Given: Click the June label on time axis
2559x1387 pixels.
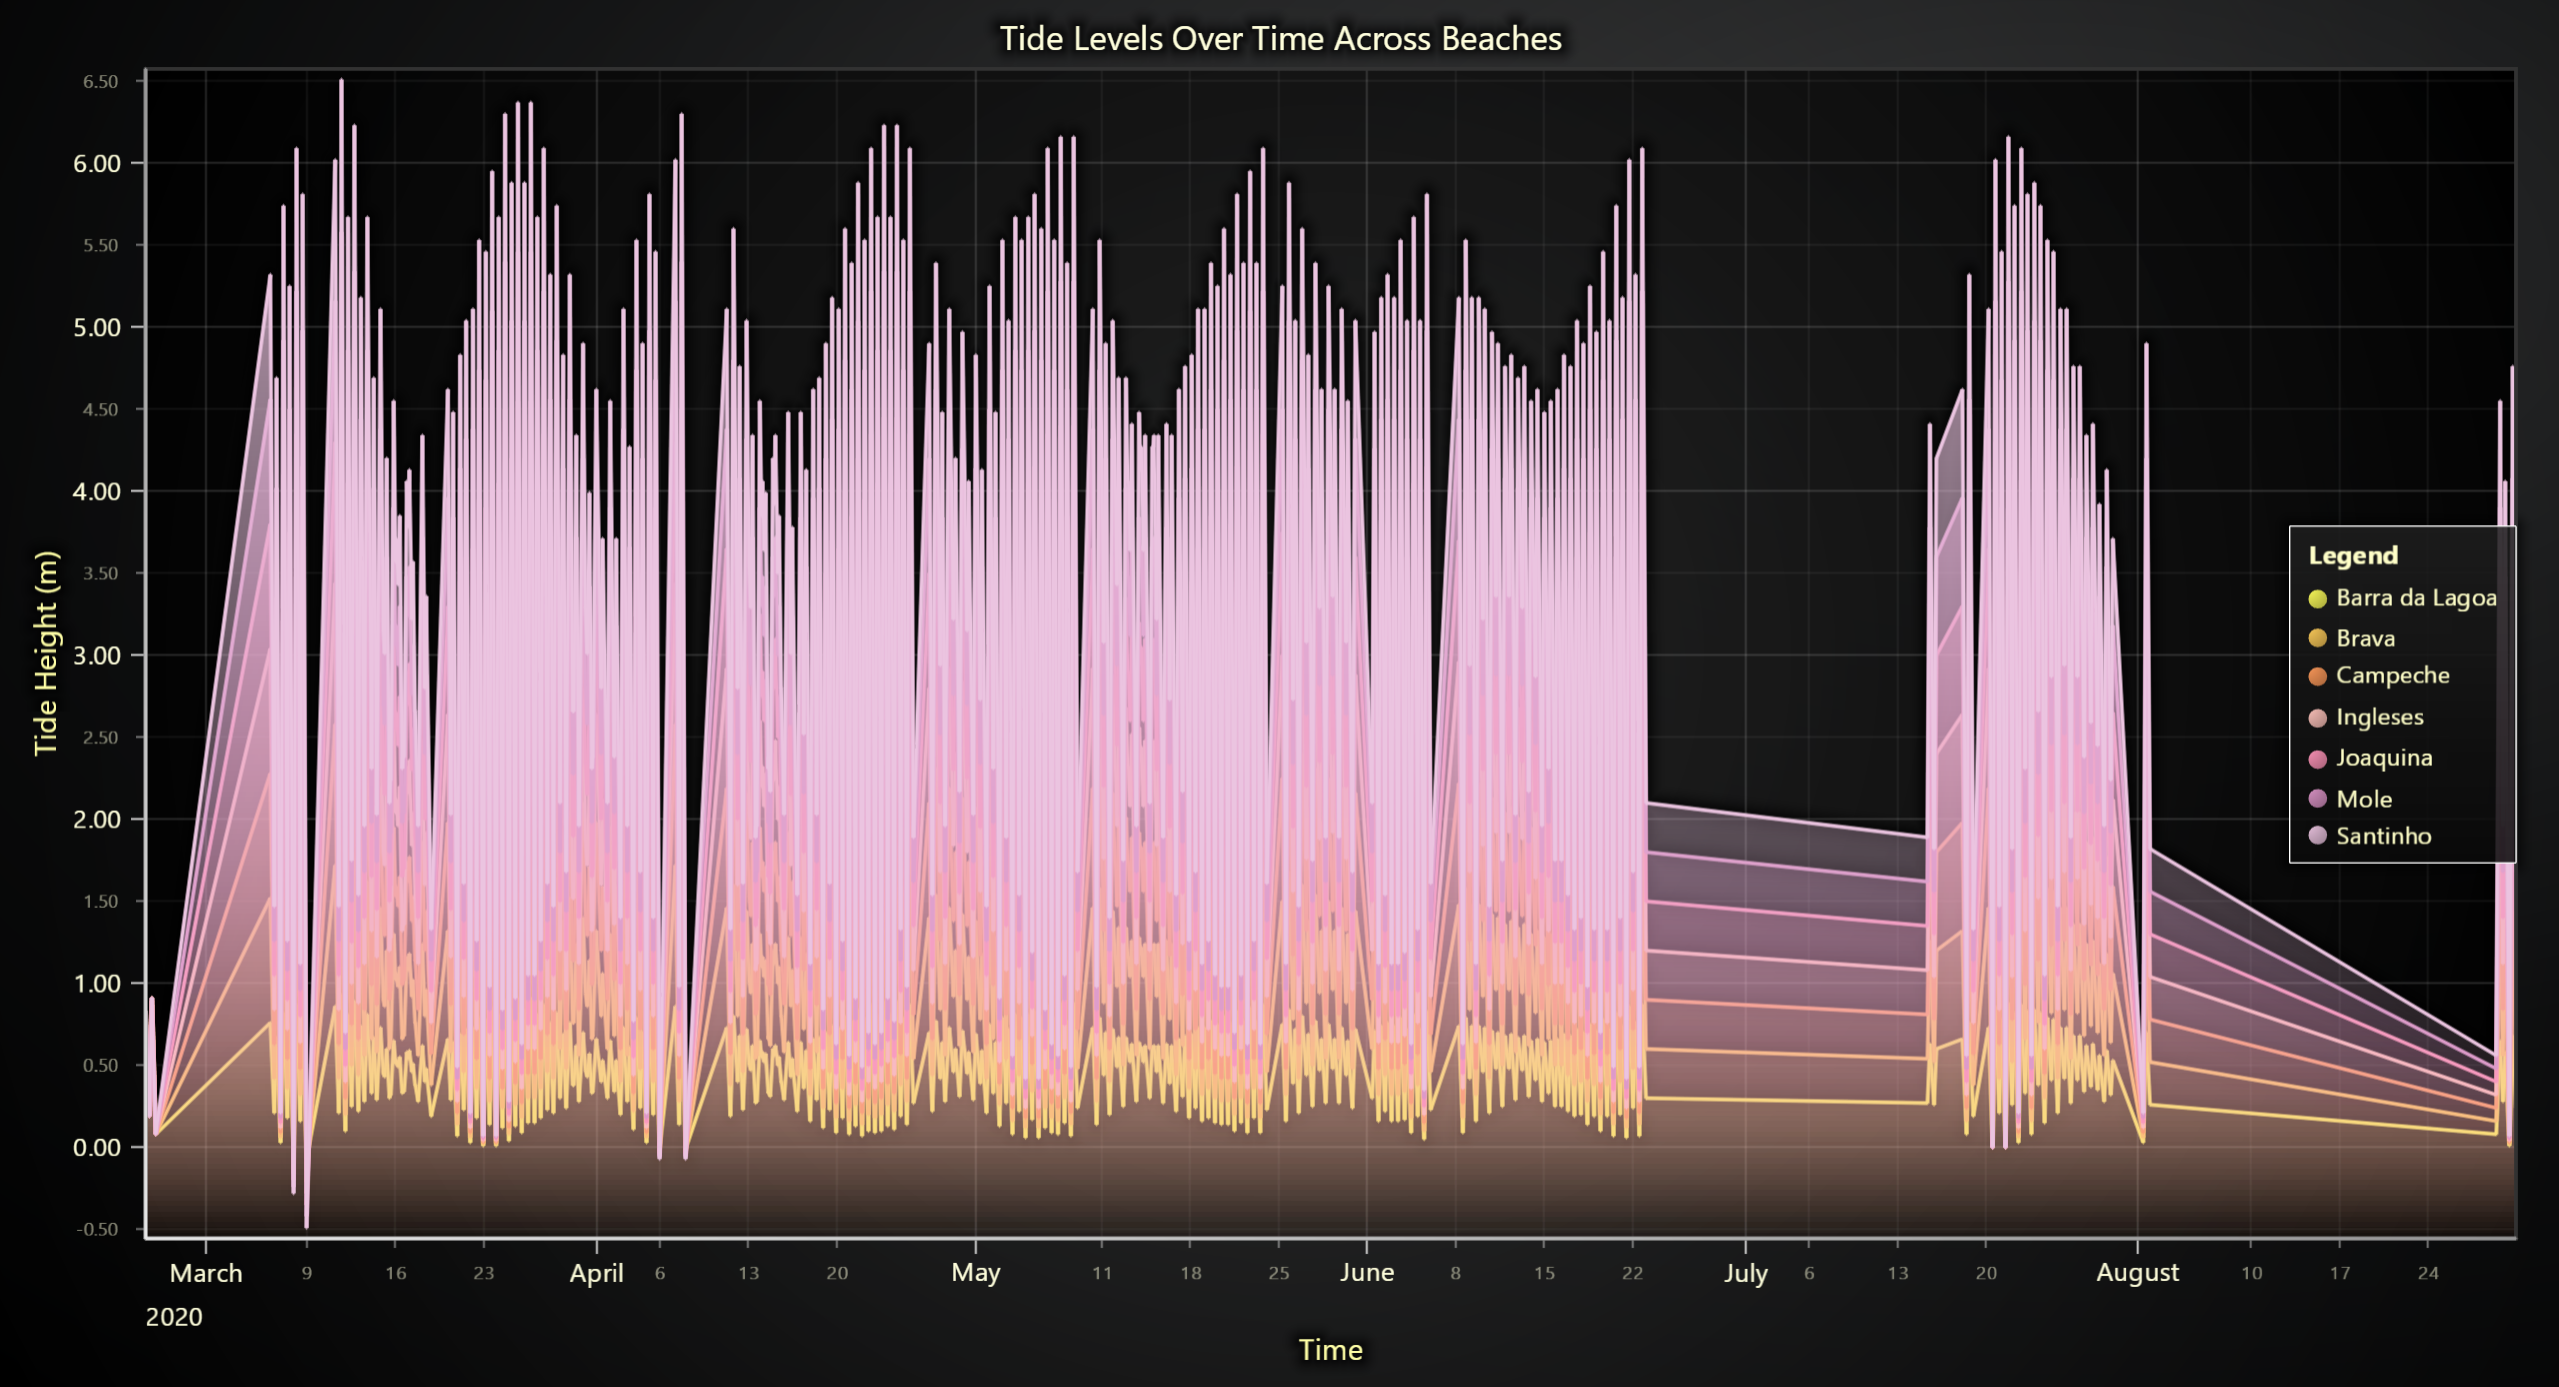Looking at the screenshot, I should (1366, 1272).
